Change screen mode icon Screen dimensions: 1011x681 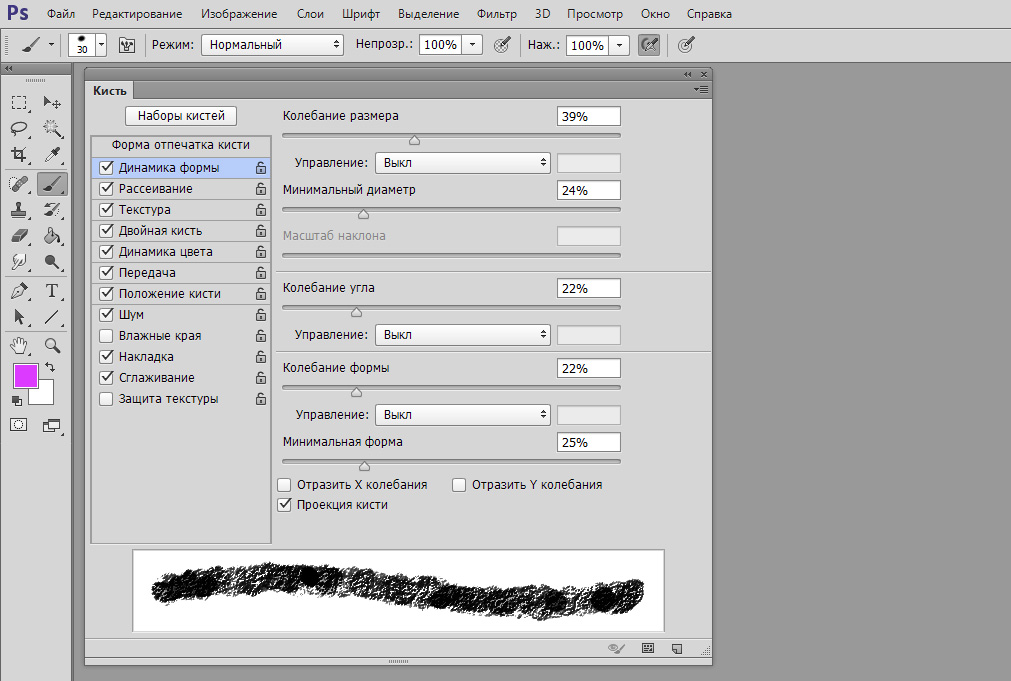coord(52,425)
